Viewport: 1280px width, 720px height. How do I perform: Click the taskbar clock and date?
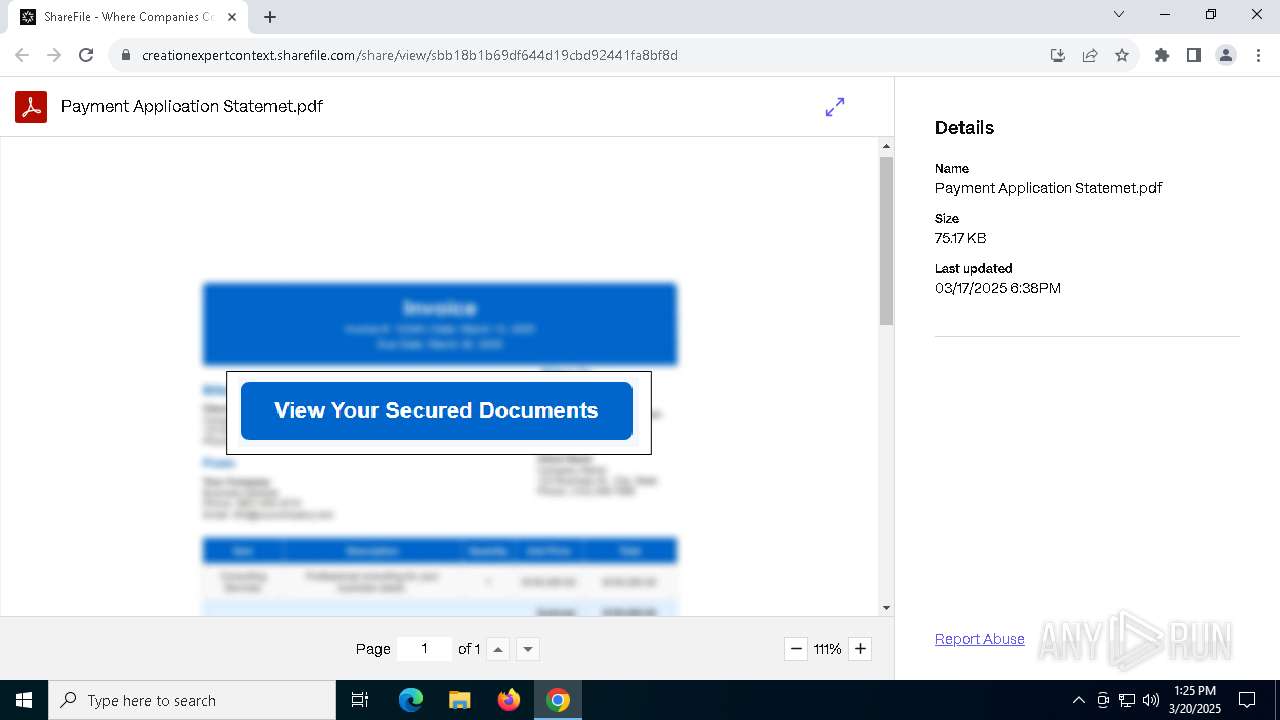click(1195, 700)
